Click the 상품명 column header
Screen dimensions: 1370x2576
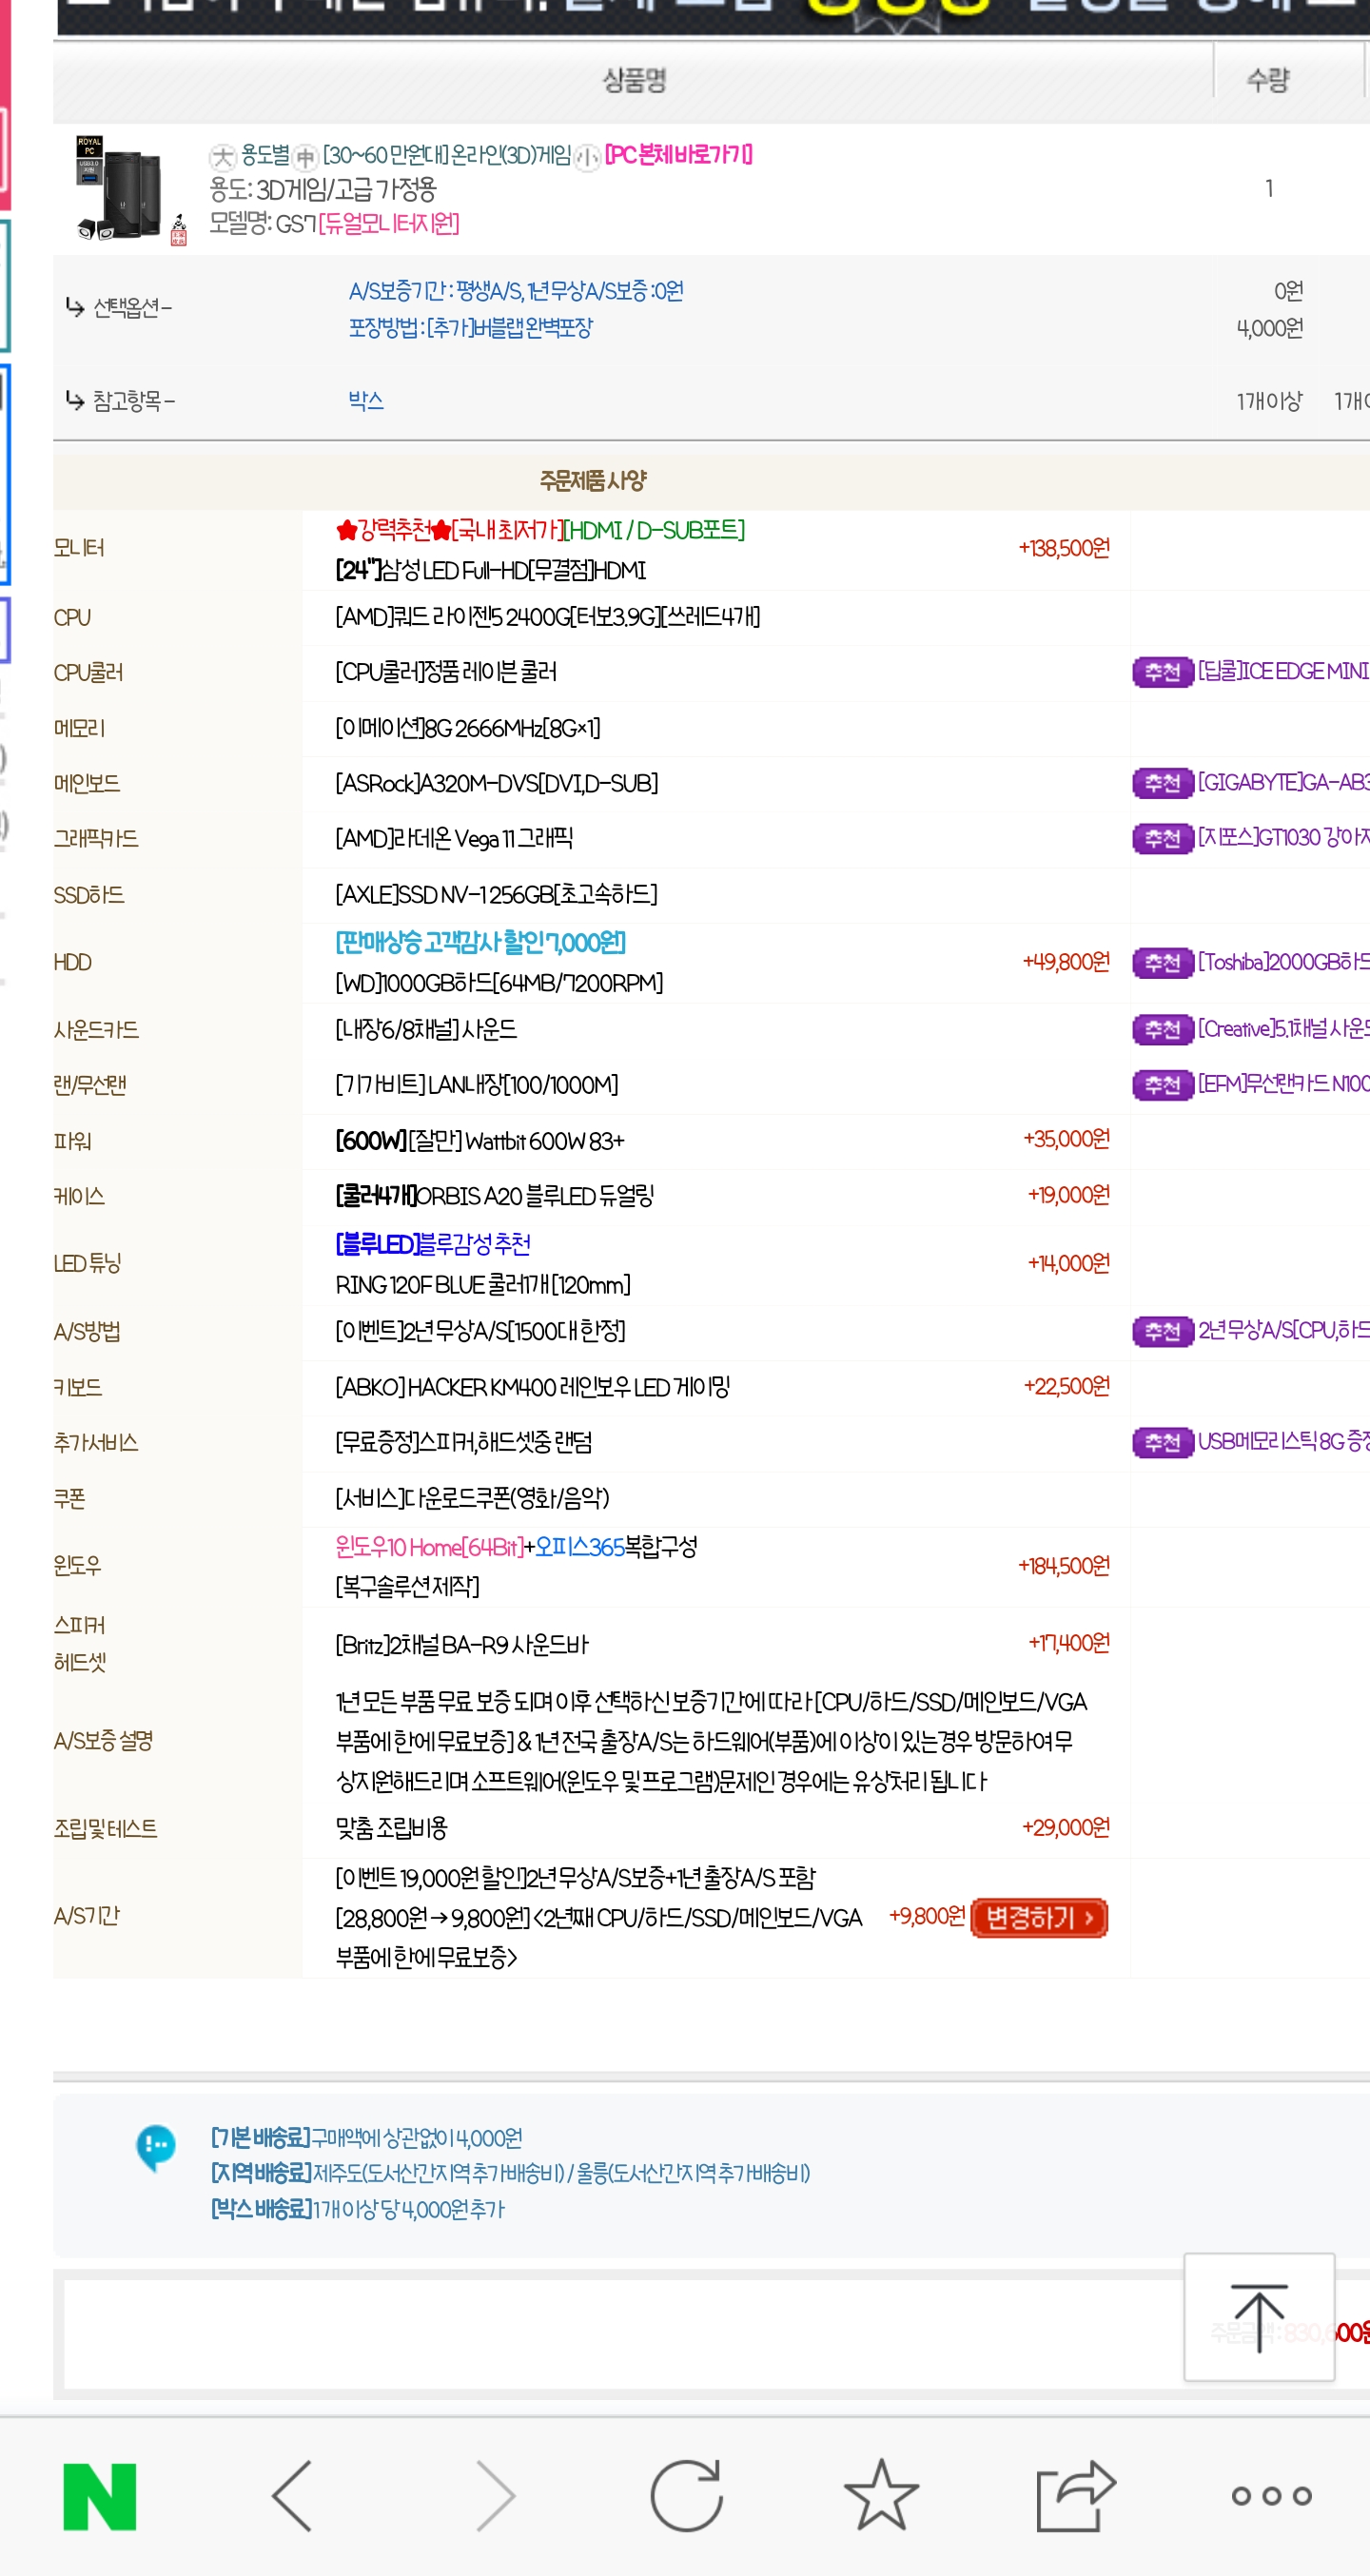point(634,80)
